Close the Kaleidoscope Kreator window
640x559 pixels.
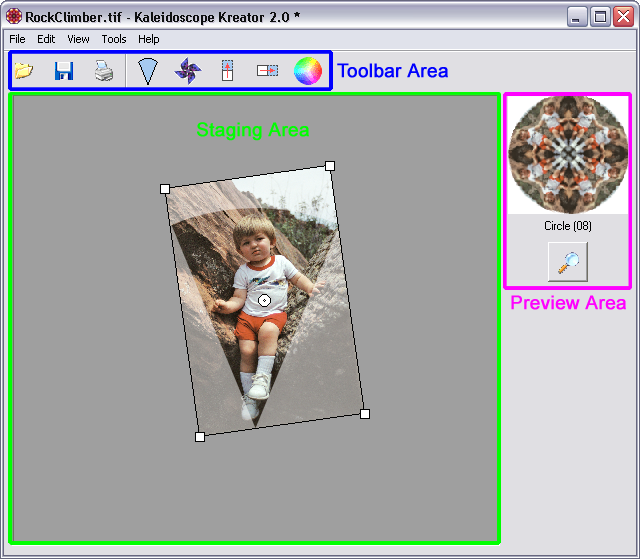click(623, 17)
